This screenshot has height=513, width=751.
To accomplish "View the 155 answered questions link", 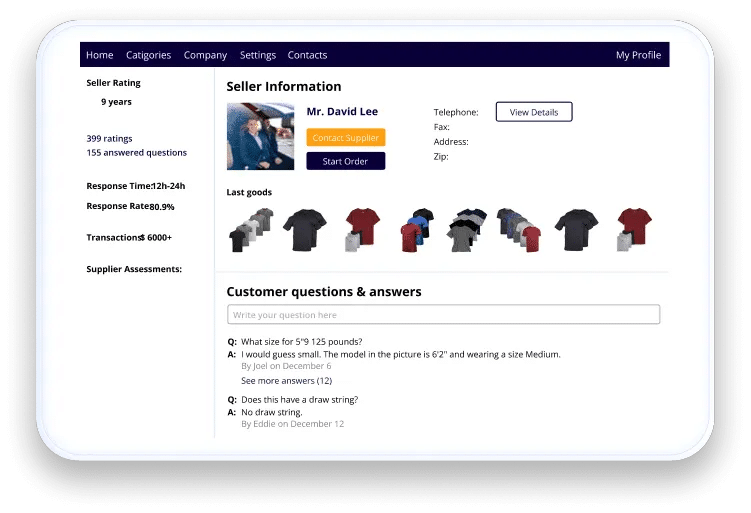I will pos(136,153).
